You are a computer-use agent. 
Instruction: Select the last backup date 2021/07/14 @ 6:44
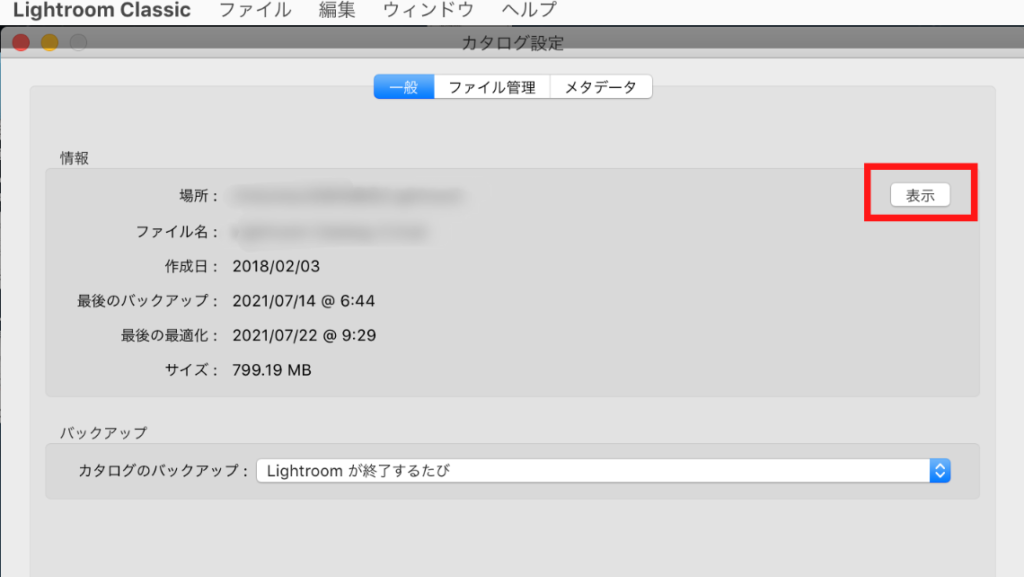304,301
